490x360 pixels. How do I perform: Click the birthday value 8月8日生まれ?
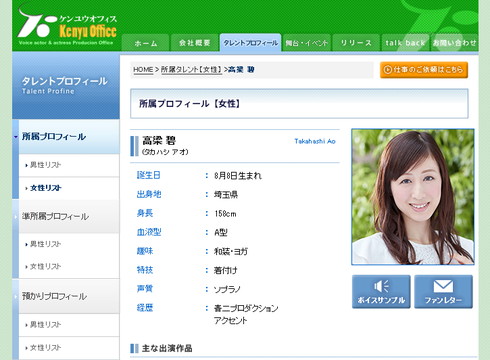[x=238, y=176]
